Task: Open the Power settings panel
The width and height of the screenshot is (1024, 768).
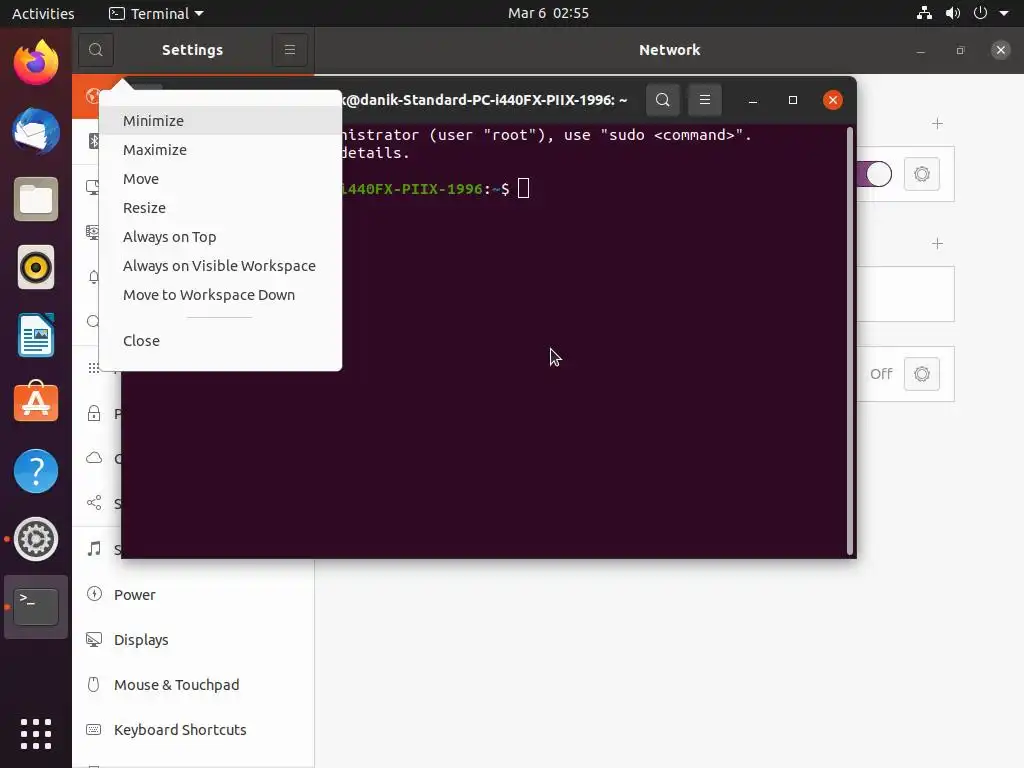Action: (193, 594)
